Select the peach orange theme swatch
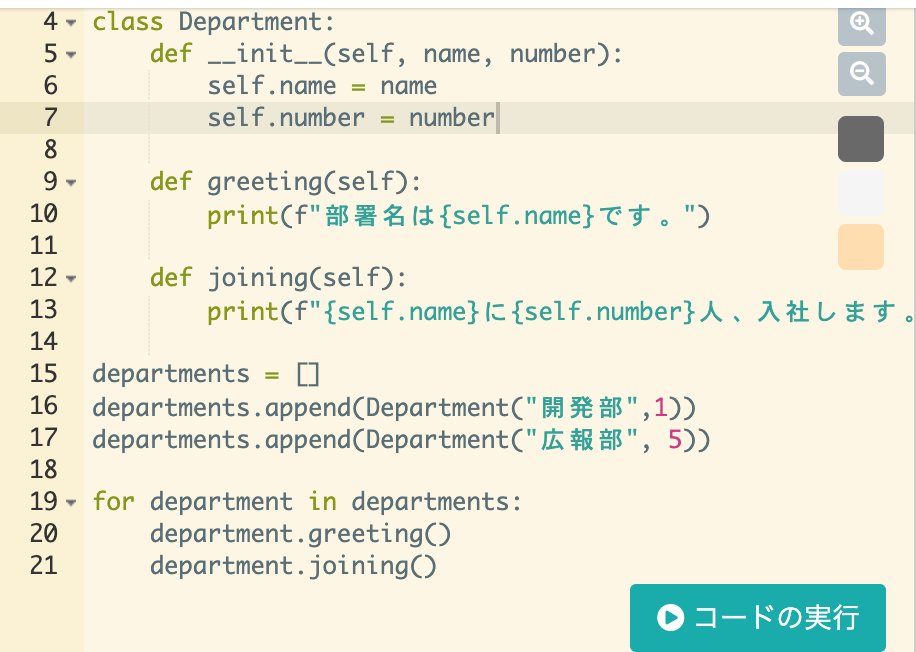 coord(861,247)
